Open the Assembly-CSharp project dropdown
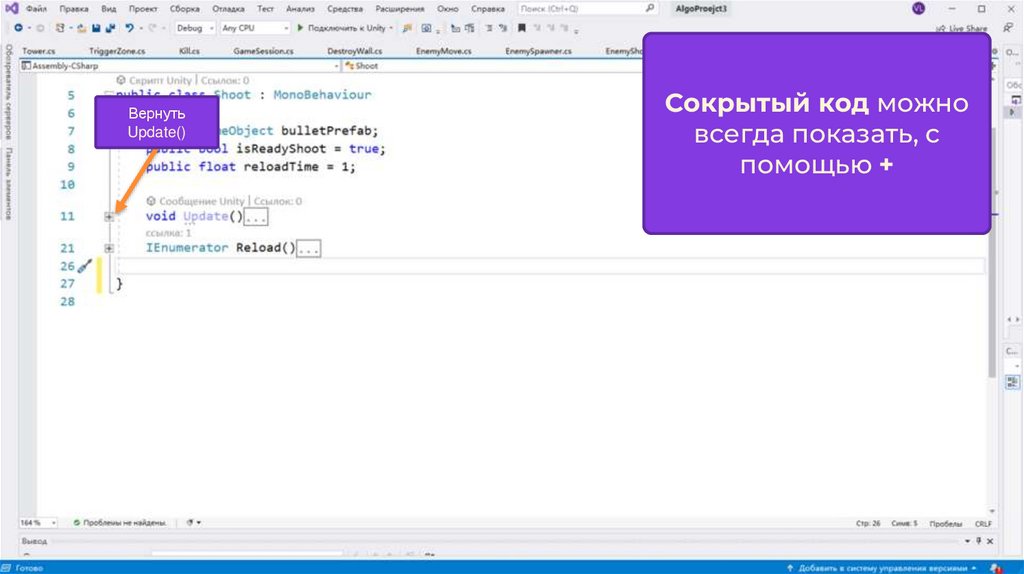This screenshot has width=1024, height=574. click(x=180, y=66)
